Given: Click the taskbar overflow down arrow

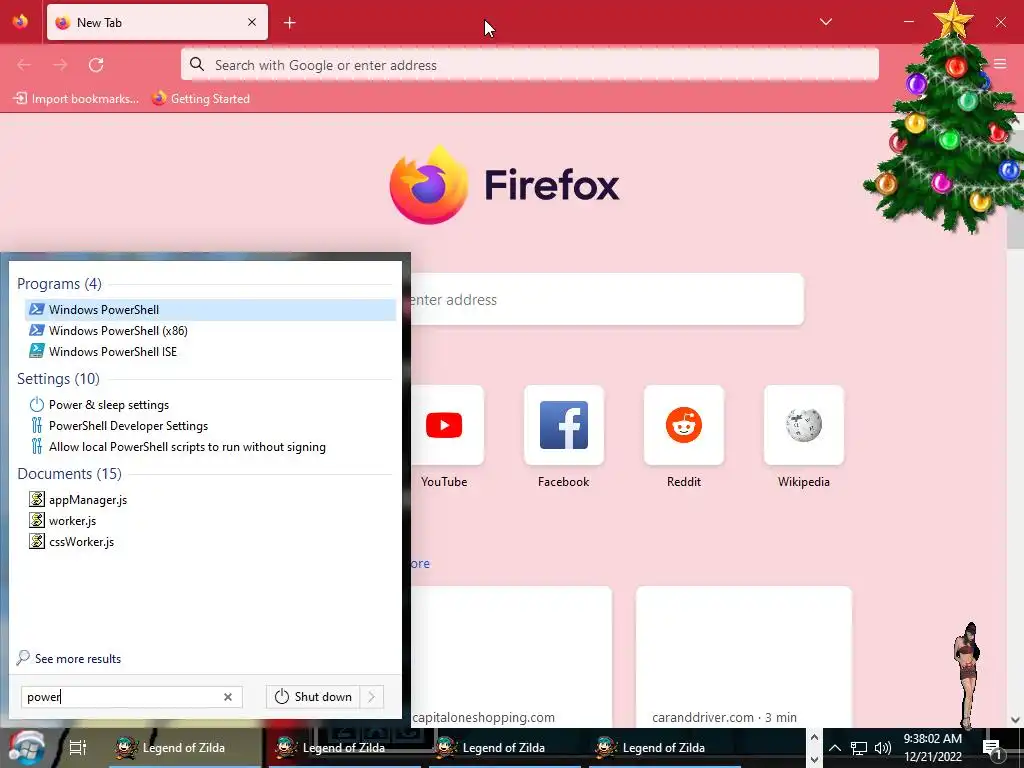Looking at the screenshot, I should point(814,759).
